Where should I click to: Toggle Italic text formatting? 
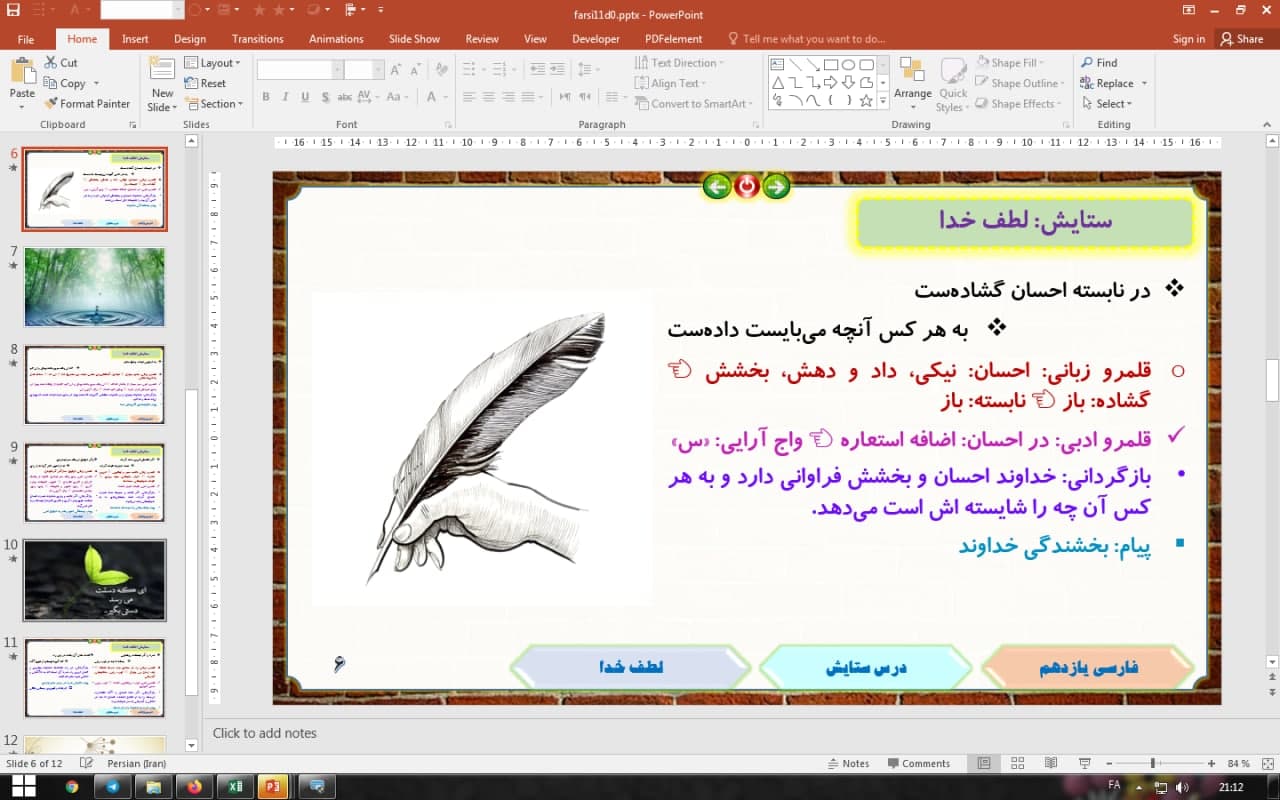pos(286,97)
